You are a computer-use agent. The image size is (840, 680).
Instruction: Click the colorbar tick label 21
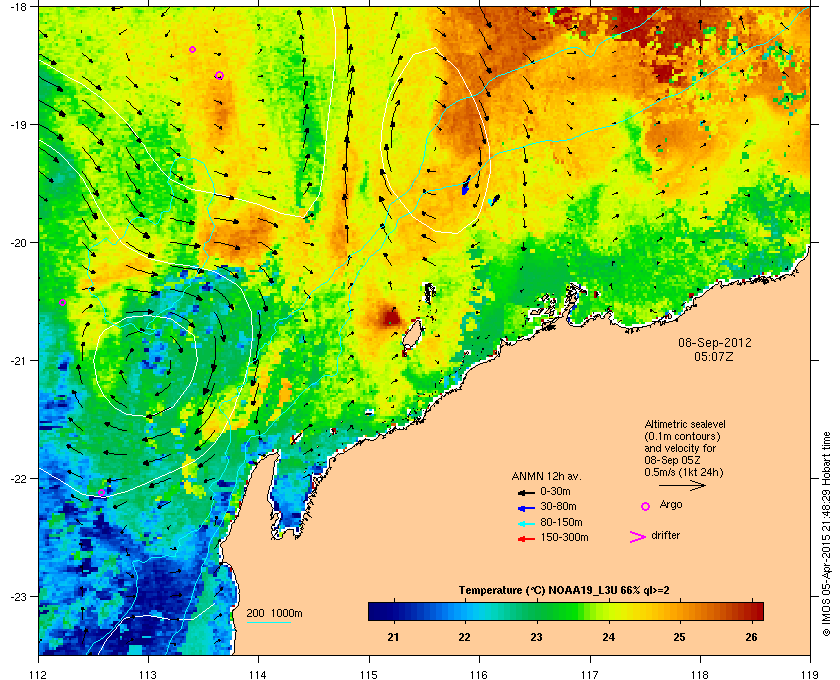393,637
